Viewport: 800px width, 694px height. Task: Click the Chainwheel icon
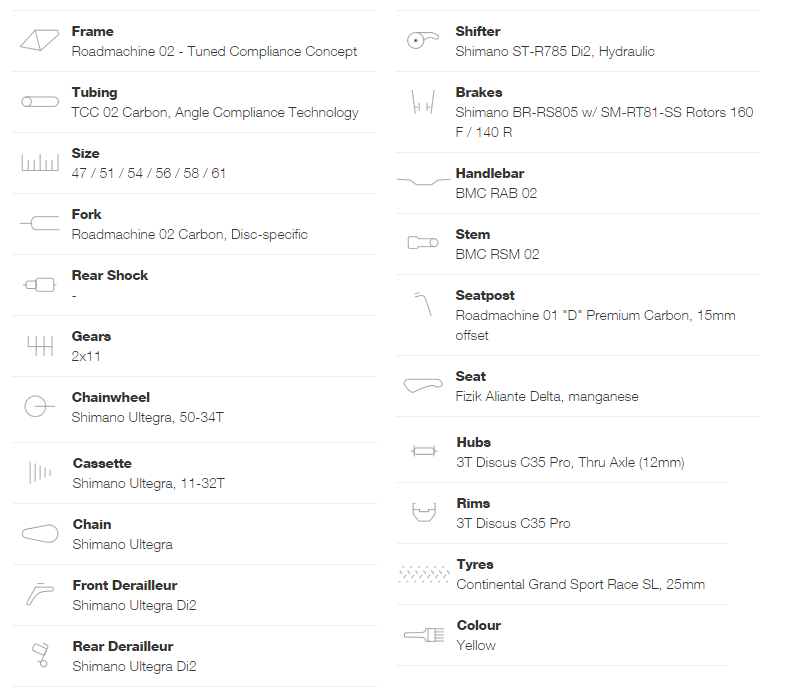coord(39,406)
